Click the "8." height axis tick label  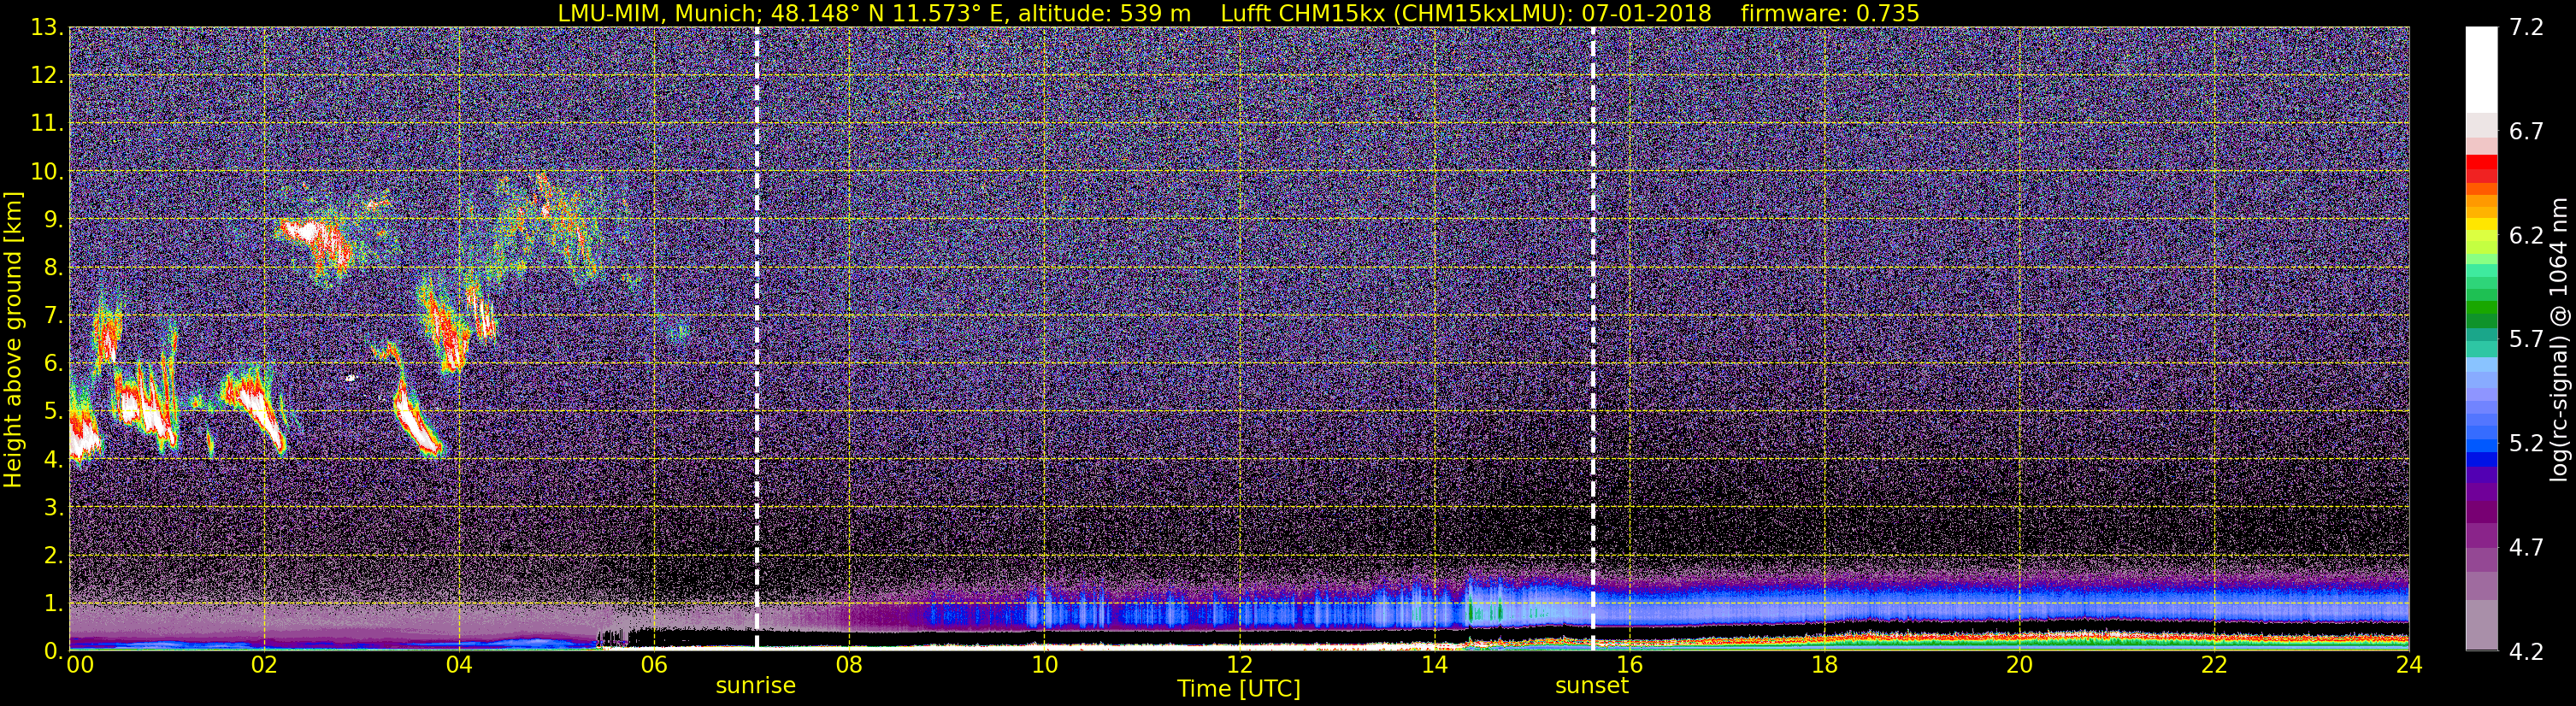(x=53, y=267)
